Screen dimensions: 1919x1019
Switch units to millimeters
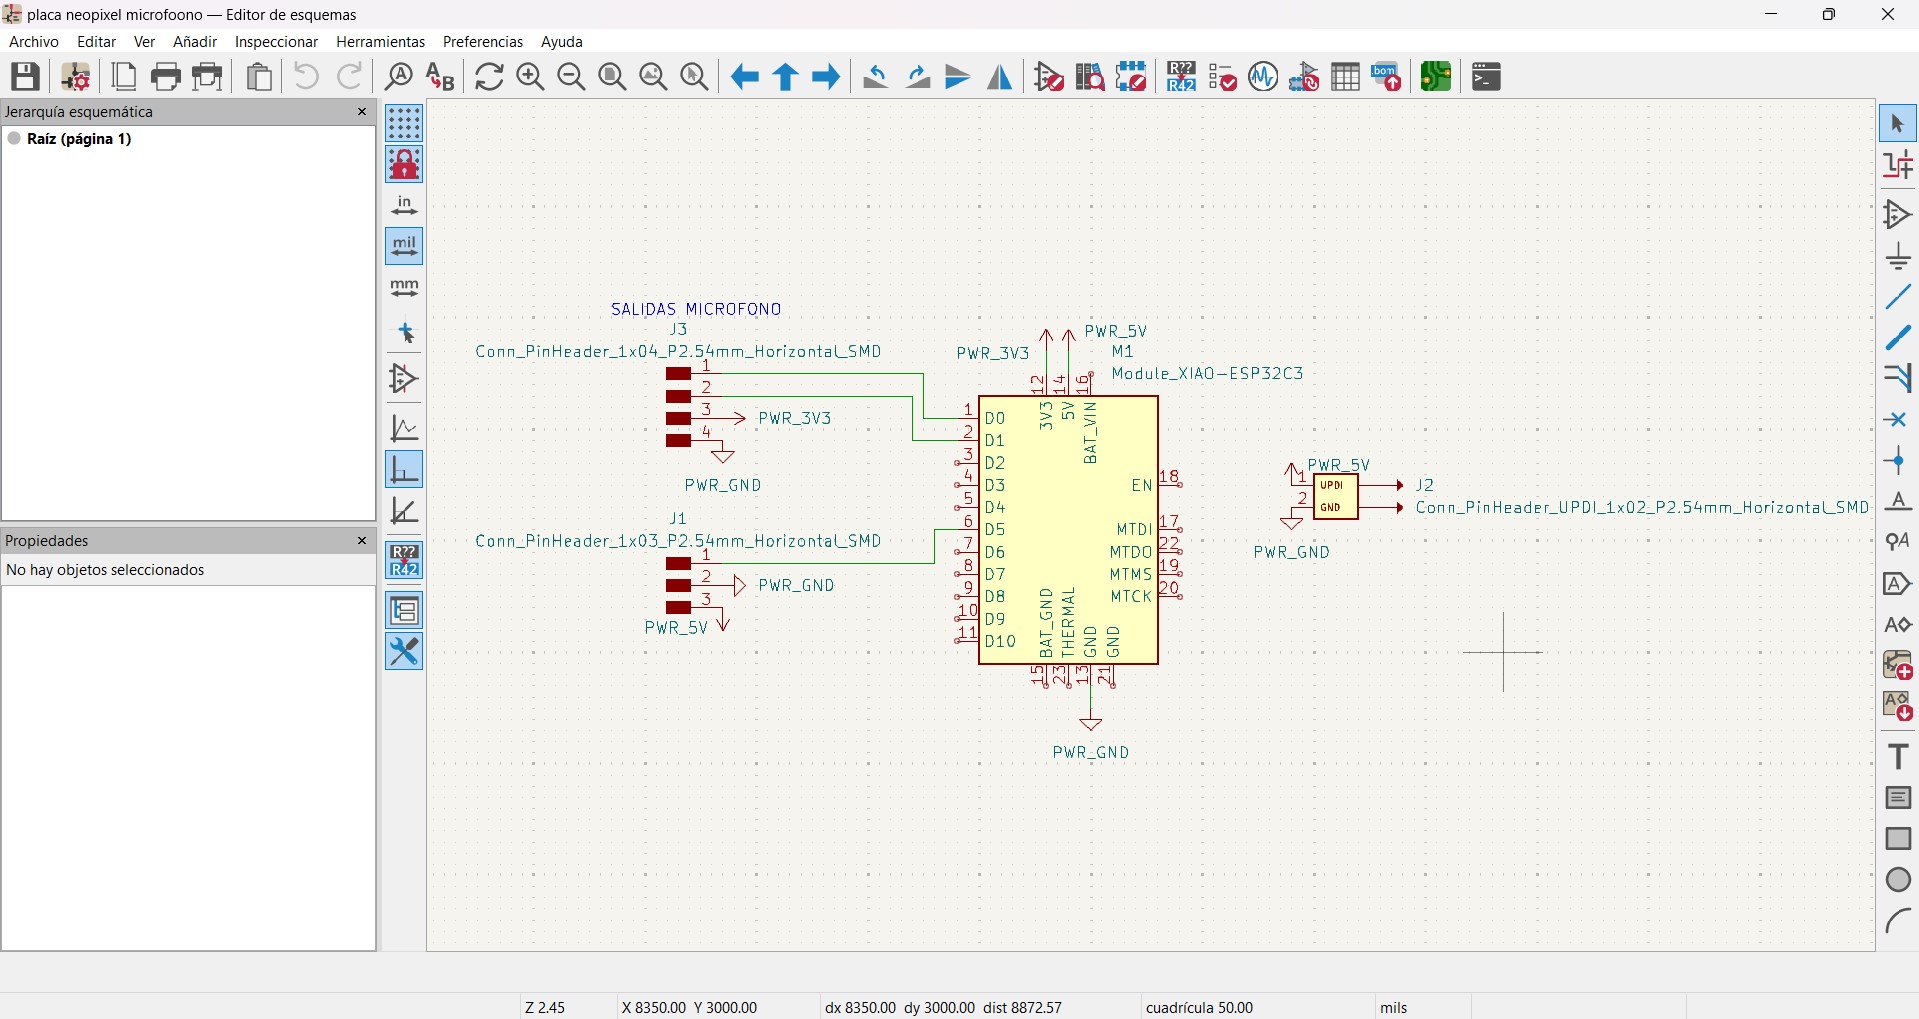[x=404, y=288]
